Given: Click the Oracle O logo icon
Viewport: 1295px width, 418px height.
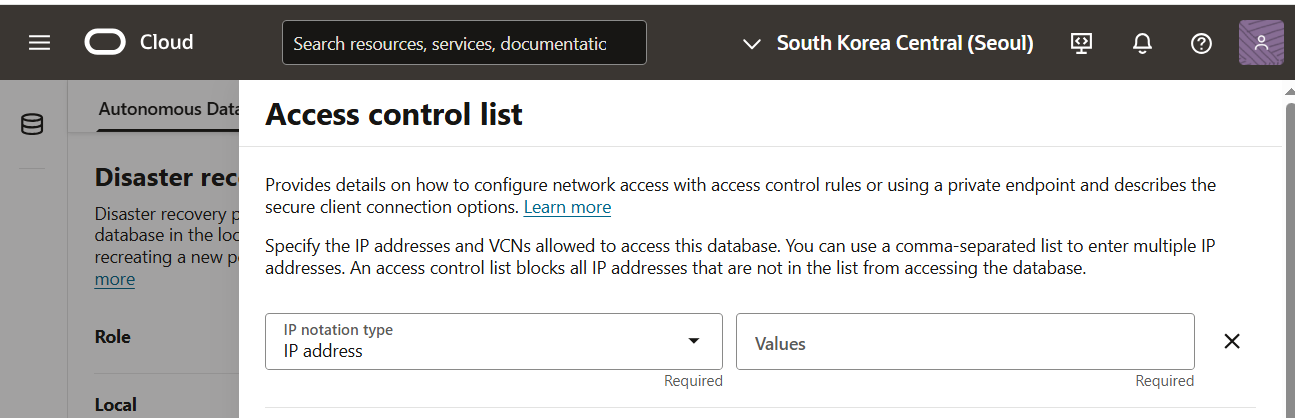Looking at the screenshot, I should coord(105,43).
